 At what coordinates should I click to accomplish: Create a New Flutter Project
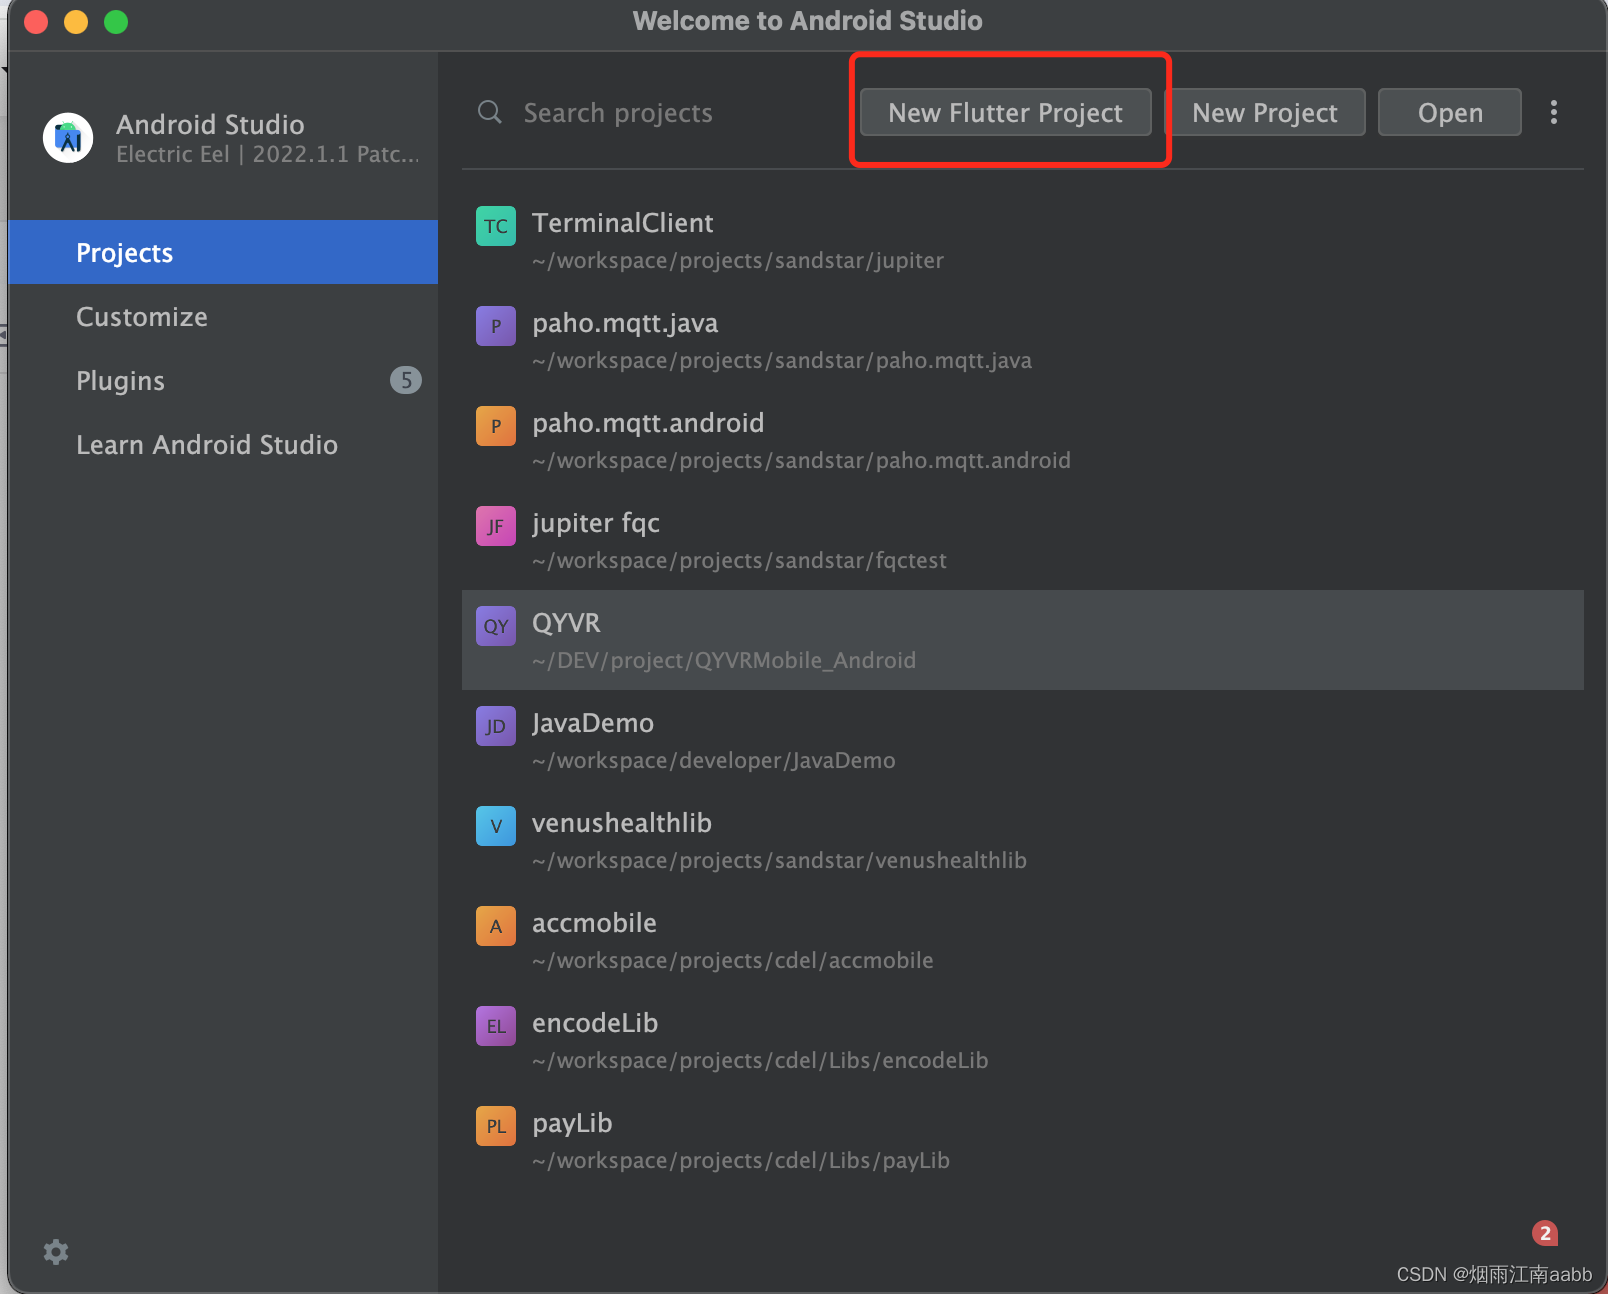(x=1006, y=112)
